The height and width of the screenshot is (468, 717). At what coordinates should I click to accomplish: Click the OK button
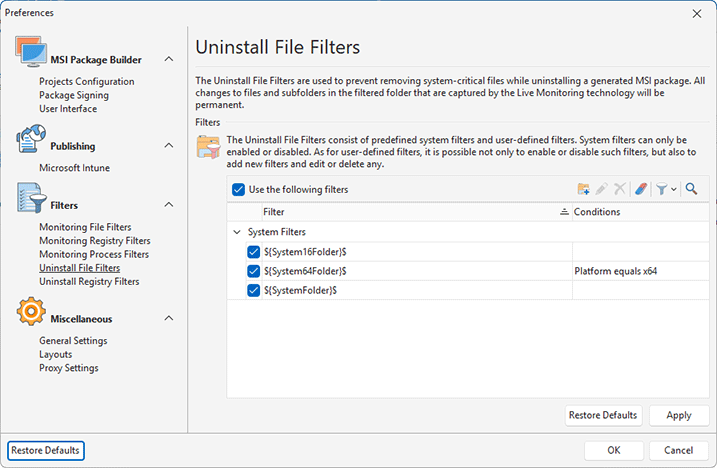tap(614, 450)
